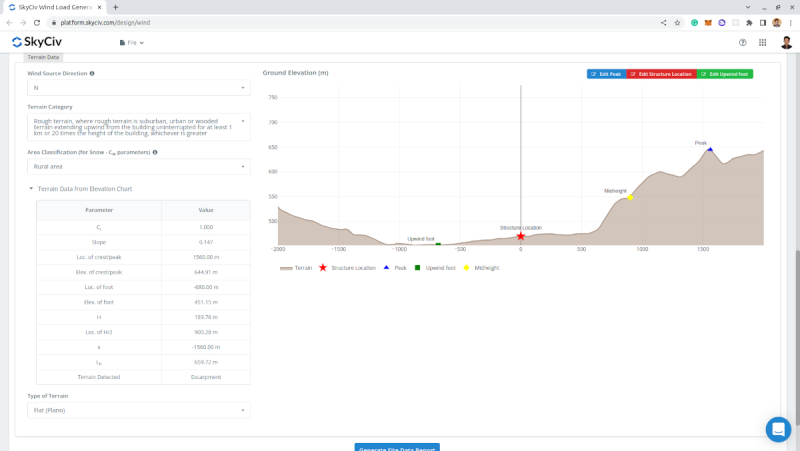Click info icon beside Wind Source Direction
Screen dimensions: 800x451
coord(92,73)
